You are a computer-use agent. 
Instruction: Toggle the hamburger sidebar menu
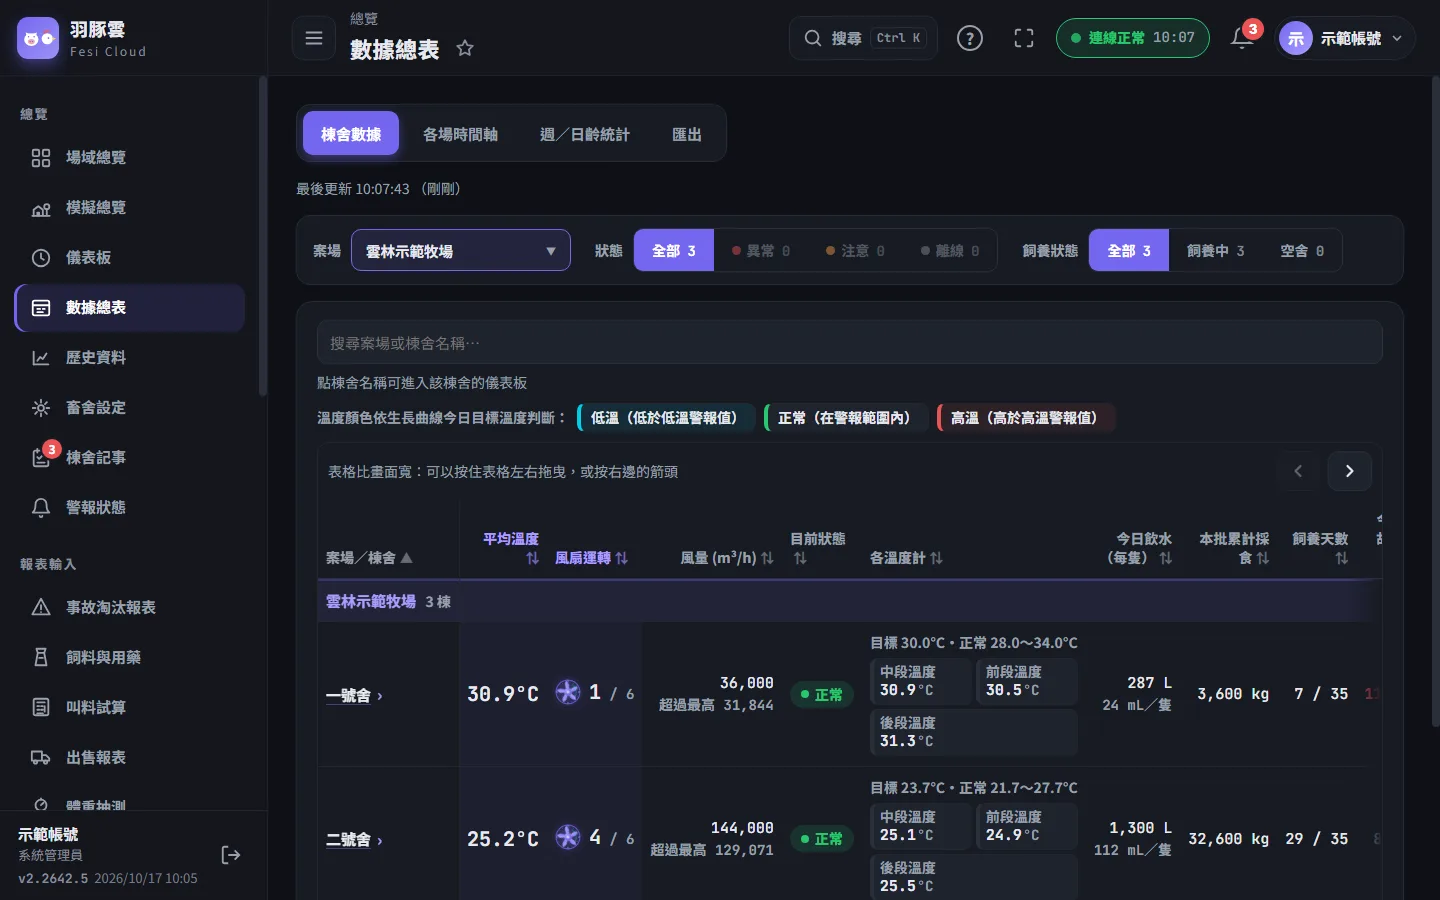point(314,38)
